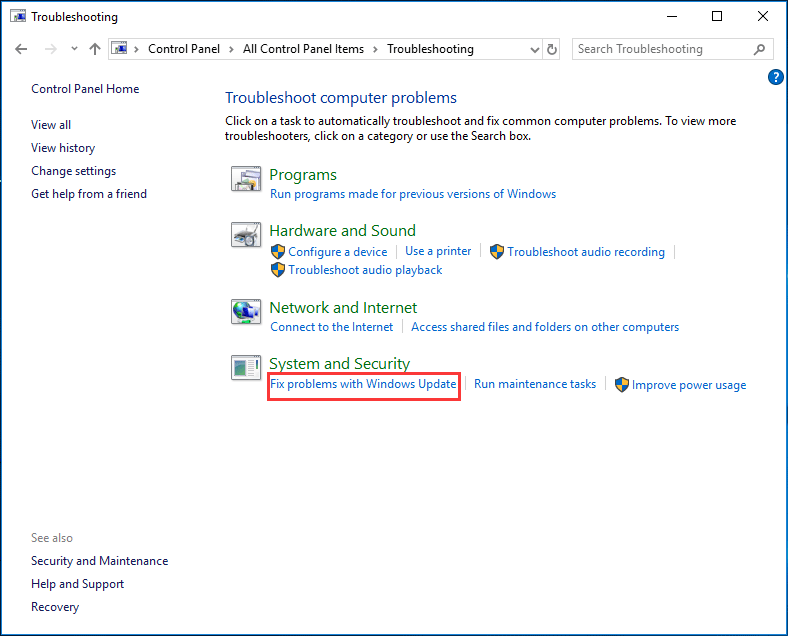Expand the address bar history dropdown
The image size is (788, 636).
pyautogui.click(x=533, y=49)
